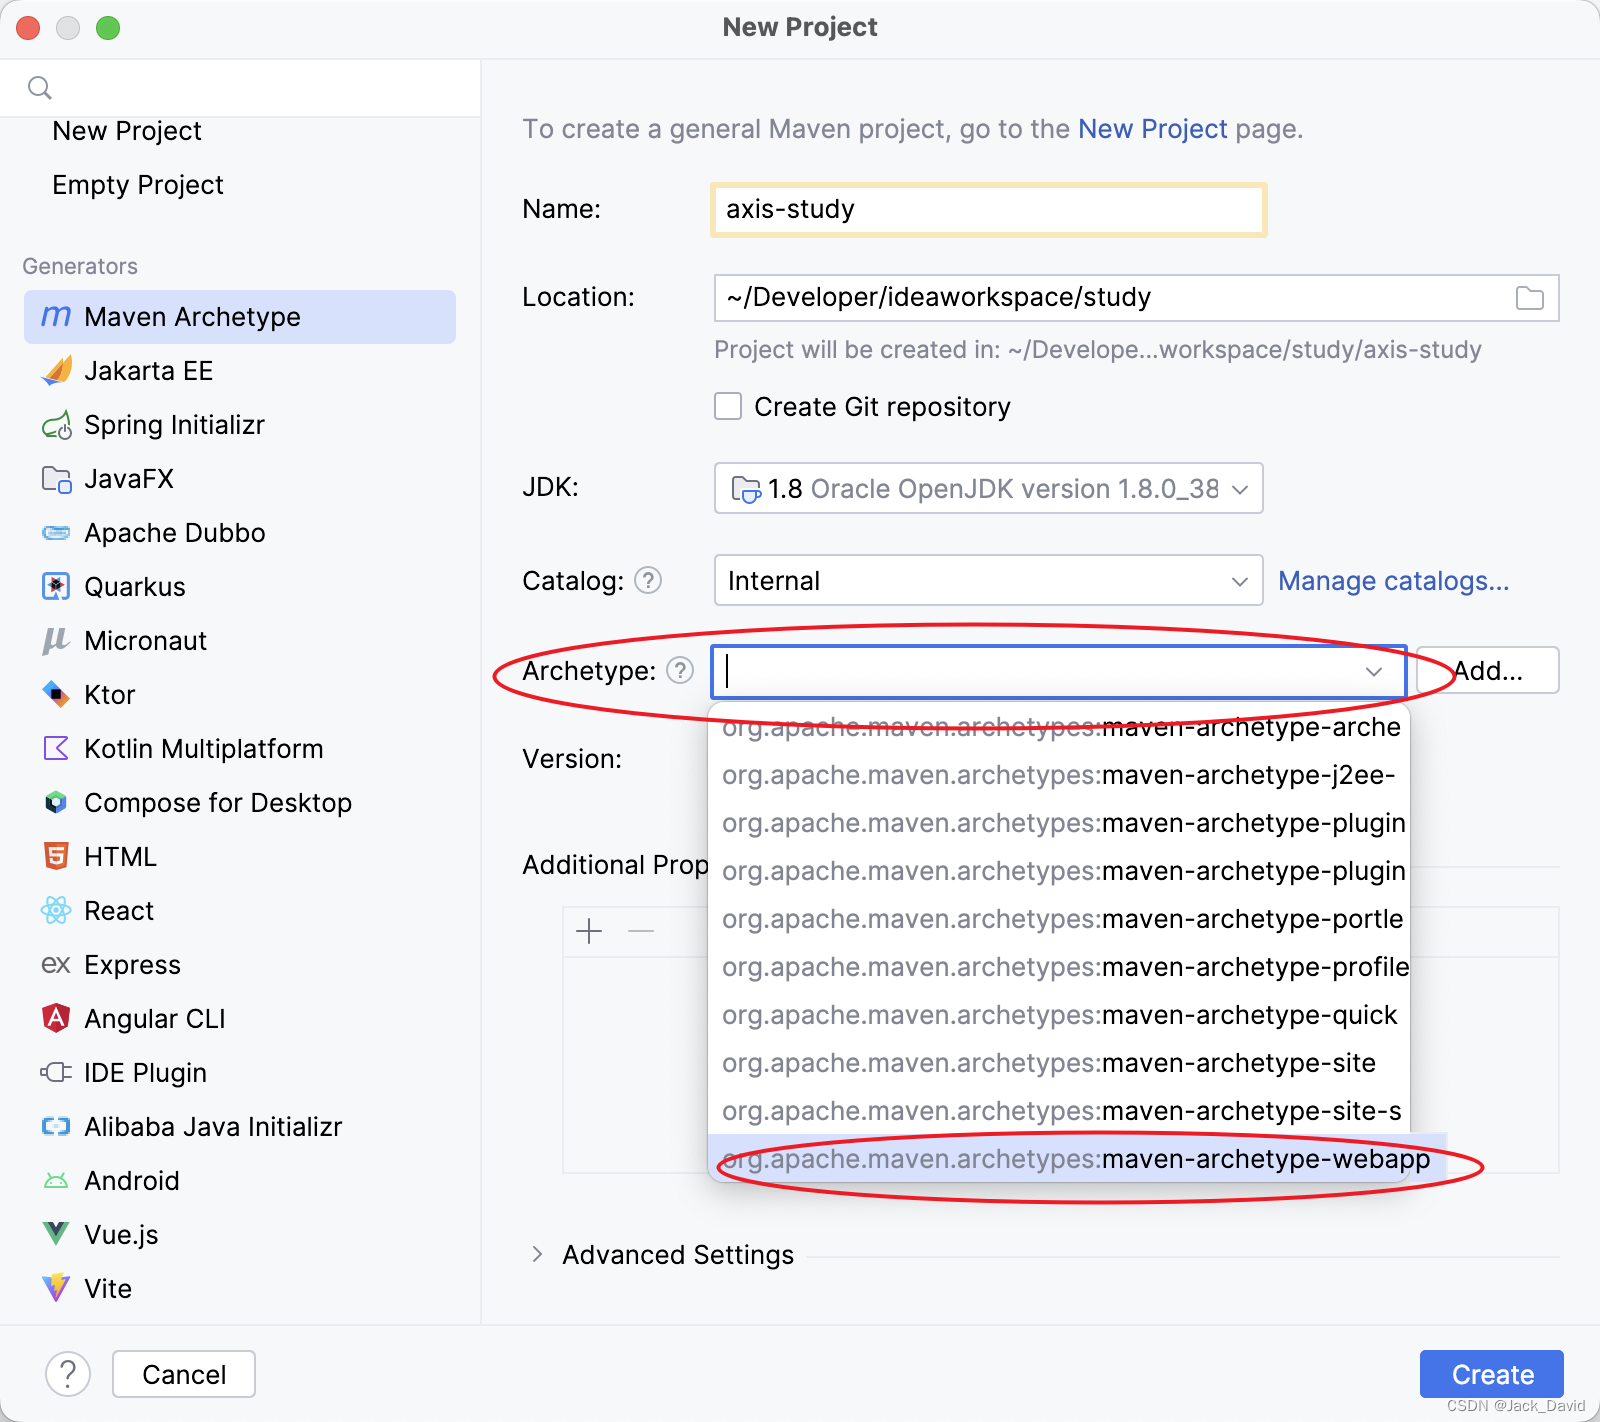Select Android generator label

(132, 1180)
